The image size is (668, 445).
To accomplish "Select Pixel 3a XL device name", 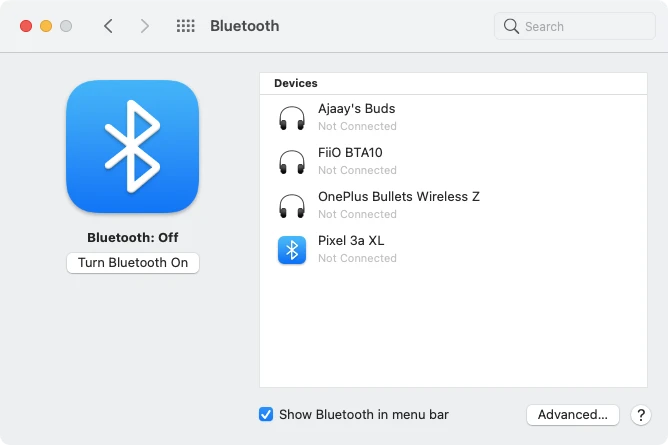I will click(351, 241).
